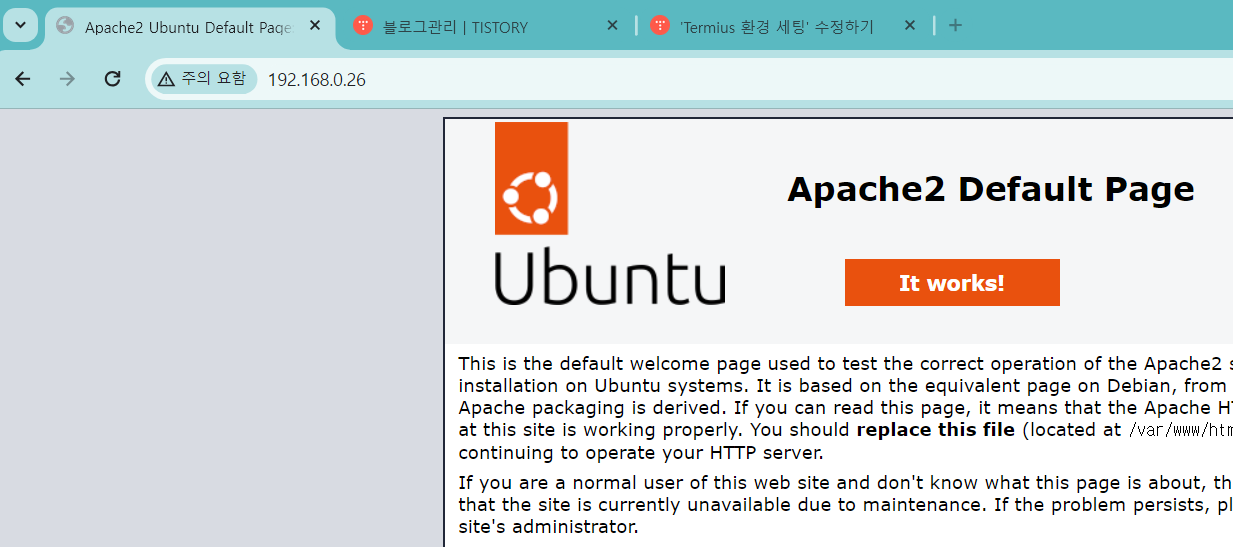Open a new browser tab
This screenshot has width=1233, height=547.
pyautogui.click(x=955, y=26)
